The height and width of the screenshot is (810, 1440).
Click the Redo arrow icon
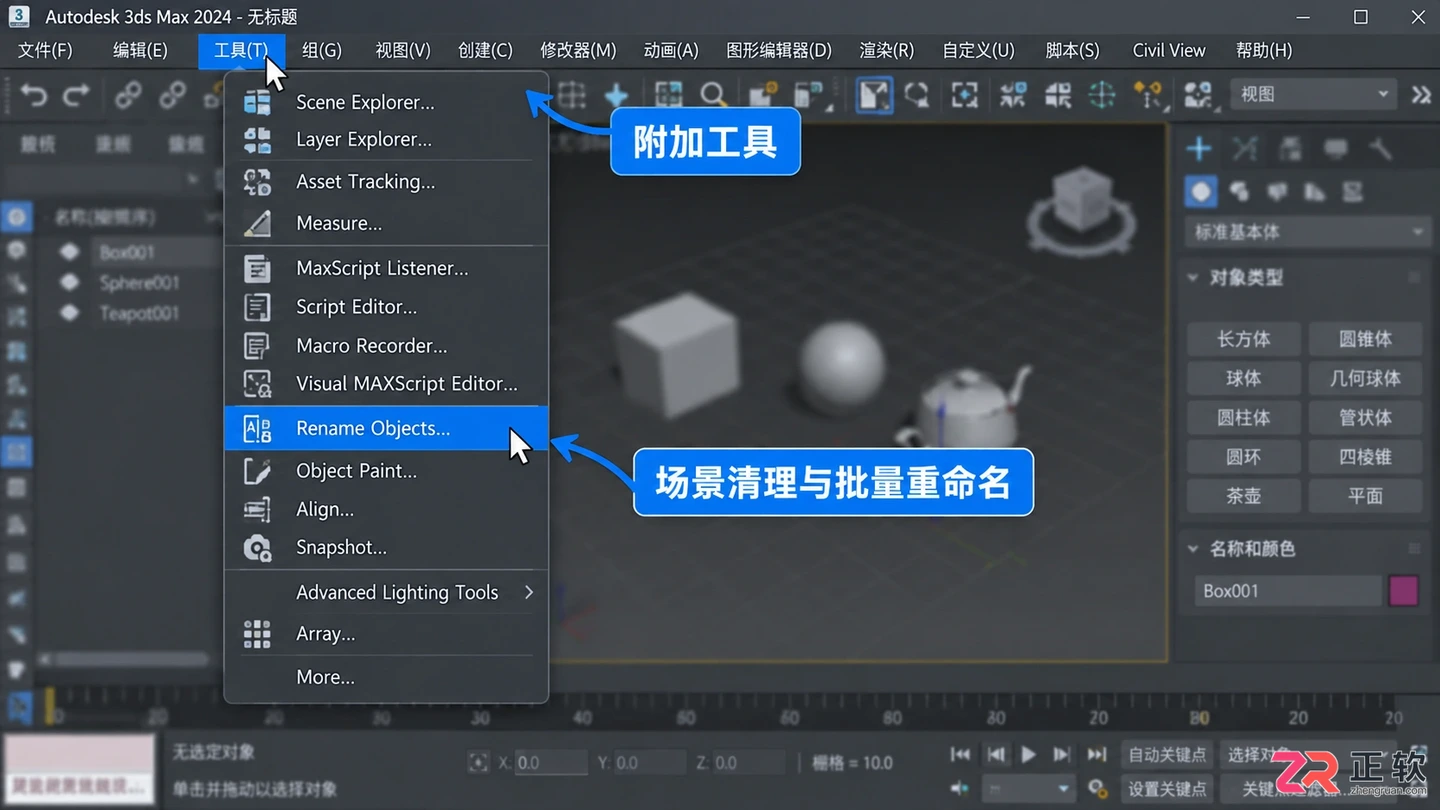pyautogui.click(x=77, y=95)
